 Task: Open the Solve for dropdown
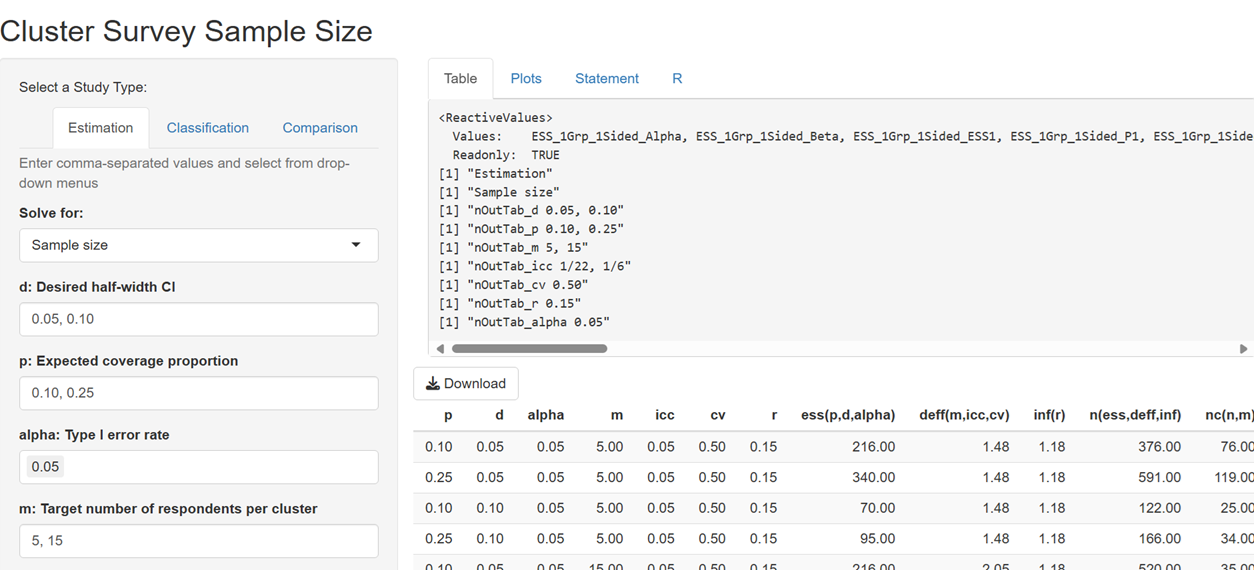pyautogui.click(x=198, y=245)
